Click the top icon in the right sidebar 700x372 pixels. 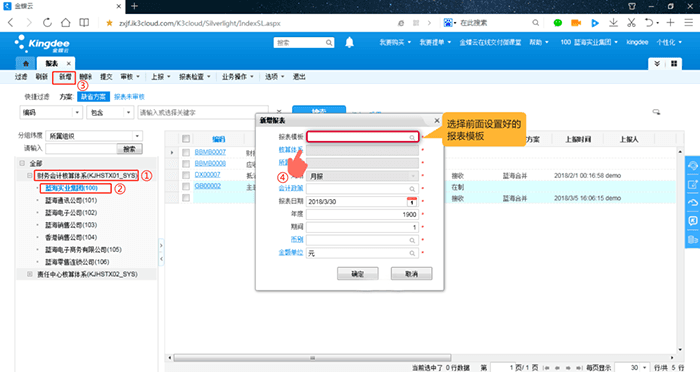(692, 166)
